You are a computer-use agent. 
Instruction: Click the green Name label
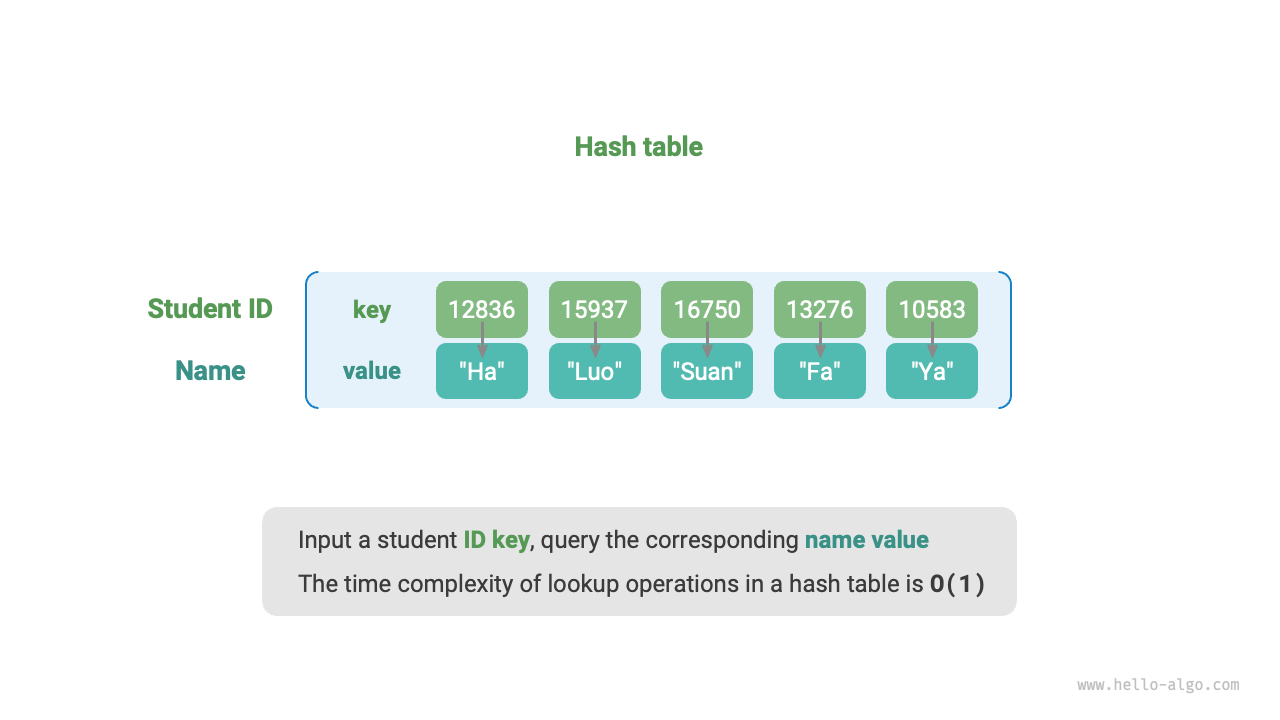coord(210,371)
